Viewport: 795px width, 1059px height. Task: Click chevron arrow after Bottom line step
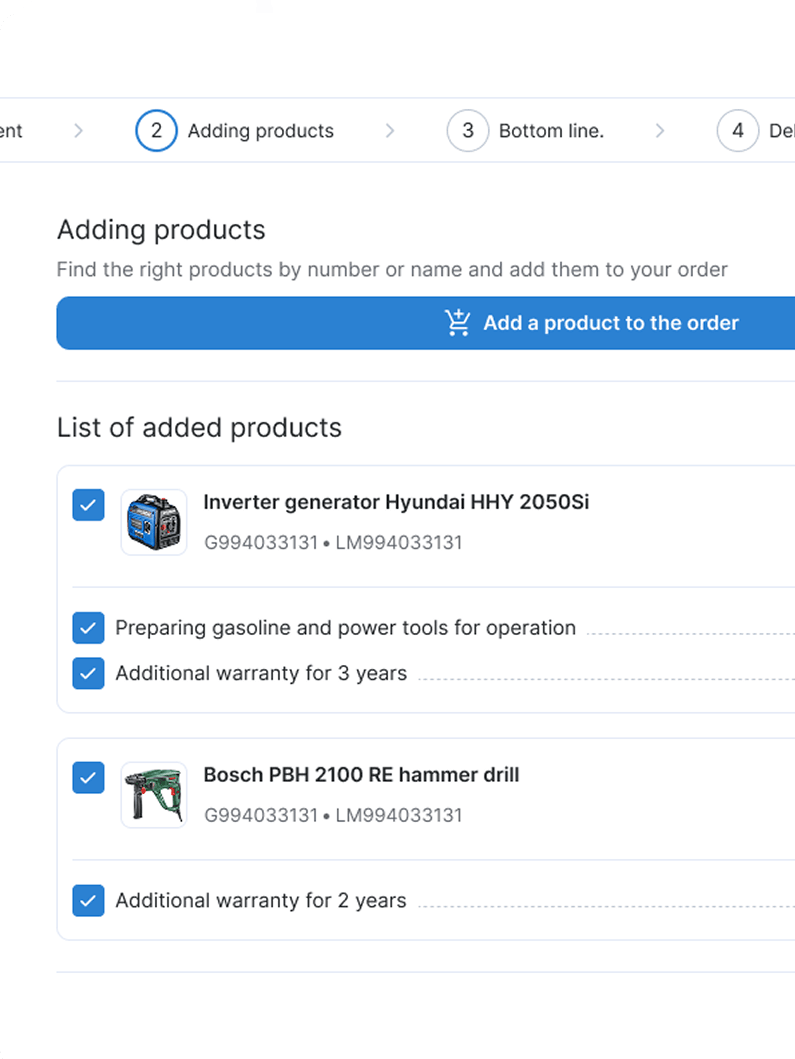pos(660,130)
